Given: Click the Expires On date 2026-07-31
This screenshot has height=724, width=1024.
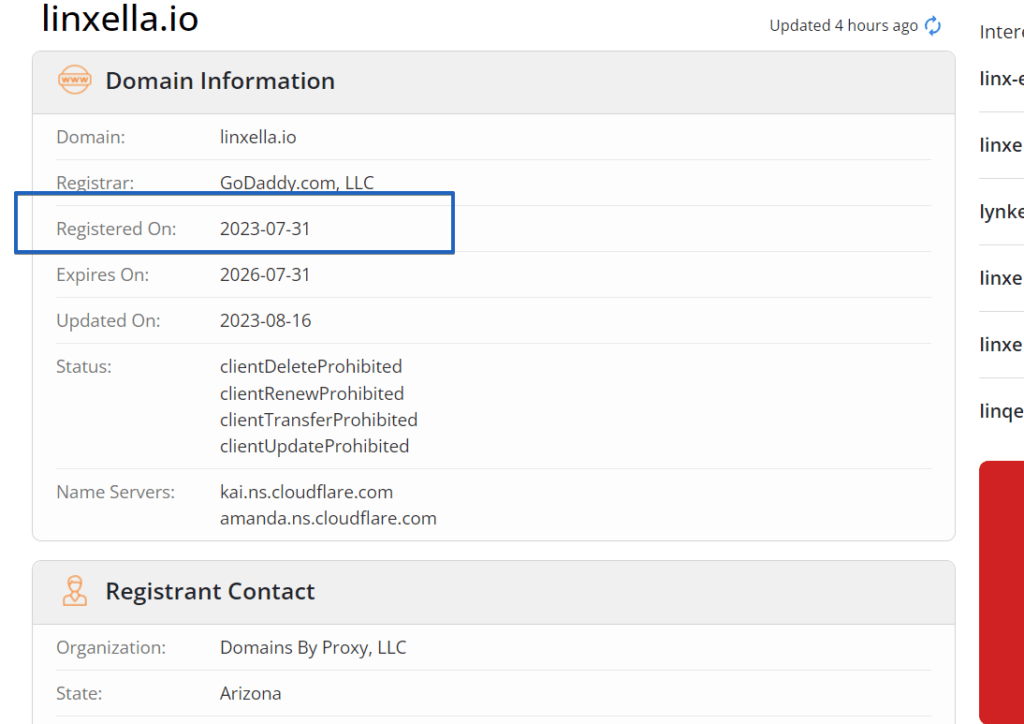Looking at the screenshot, I should (265, 274).
